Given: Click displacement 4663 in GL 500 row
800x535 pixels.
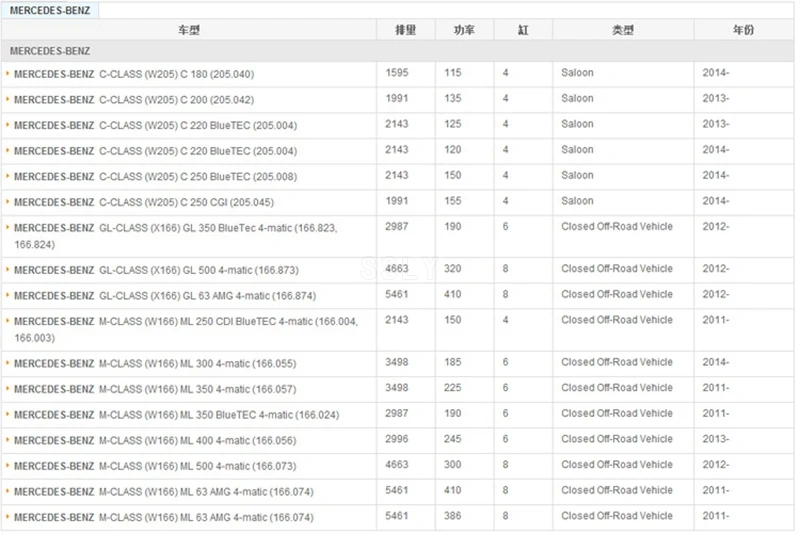Looking at the screenshot, I should [397, 269].
